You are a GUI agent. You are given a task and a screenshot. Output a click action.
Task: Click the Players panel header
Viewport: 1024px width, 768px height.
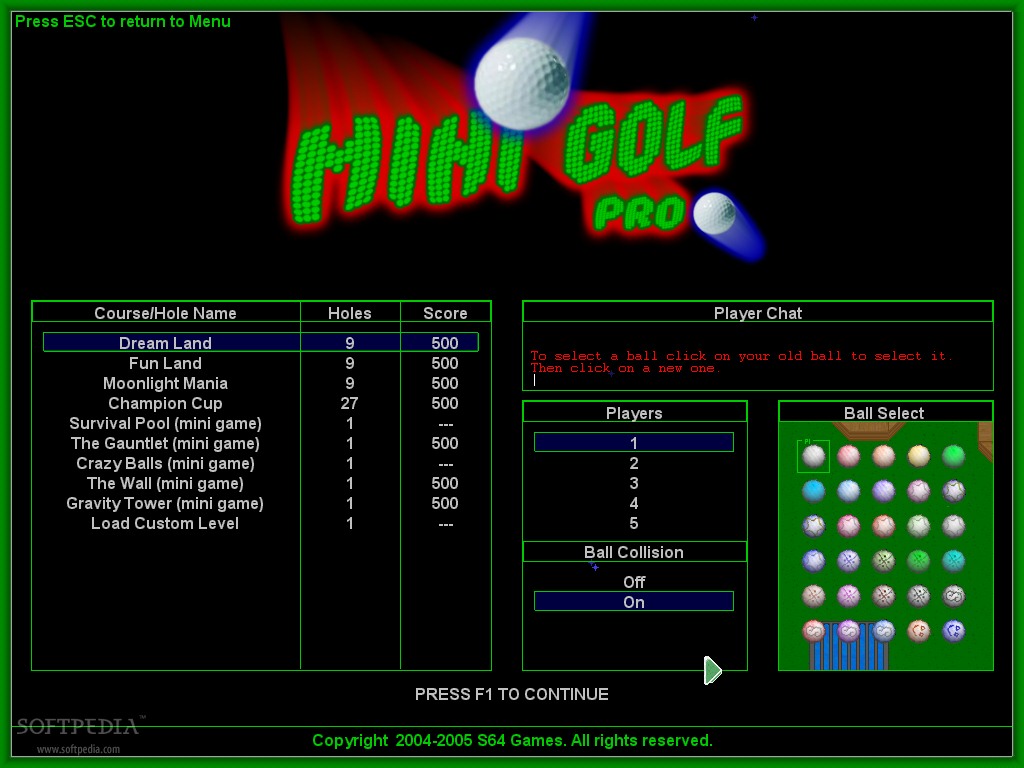(x=634, y=413)
